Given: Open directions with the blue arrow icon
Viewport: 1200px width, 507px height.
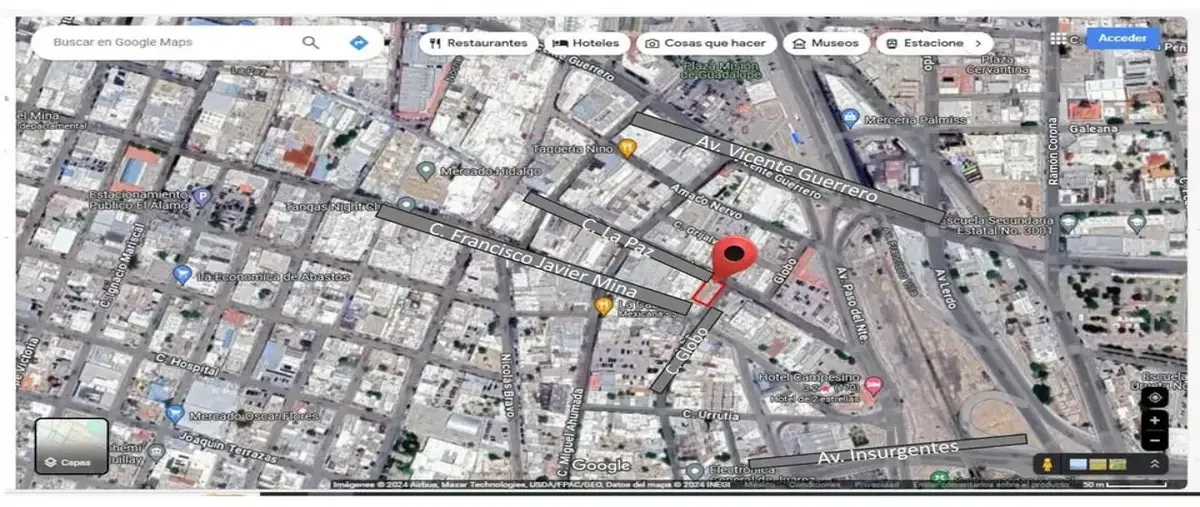Looking at the screenshot, I should pyautogui.click(x=359, y=42).
